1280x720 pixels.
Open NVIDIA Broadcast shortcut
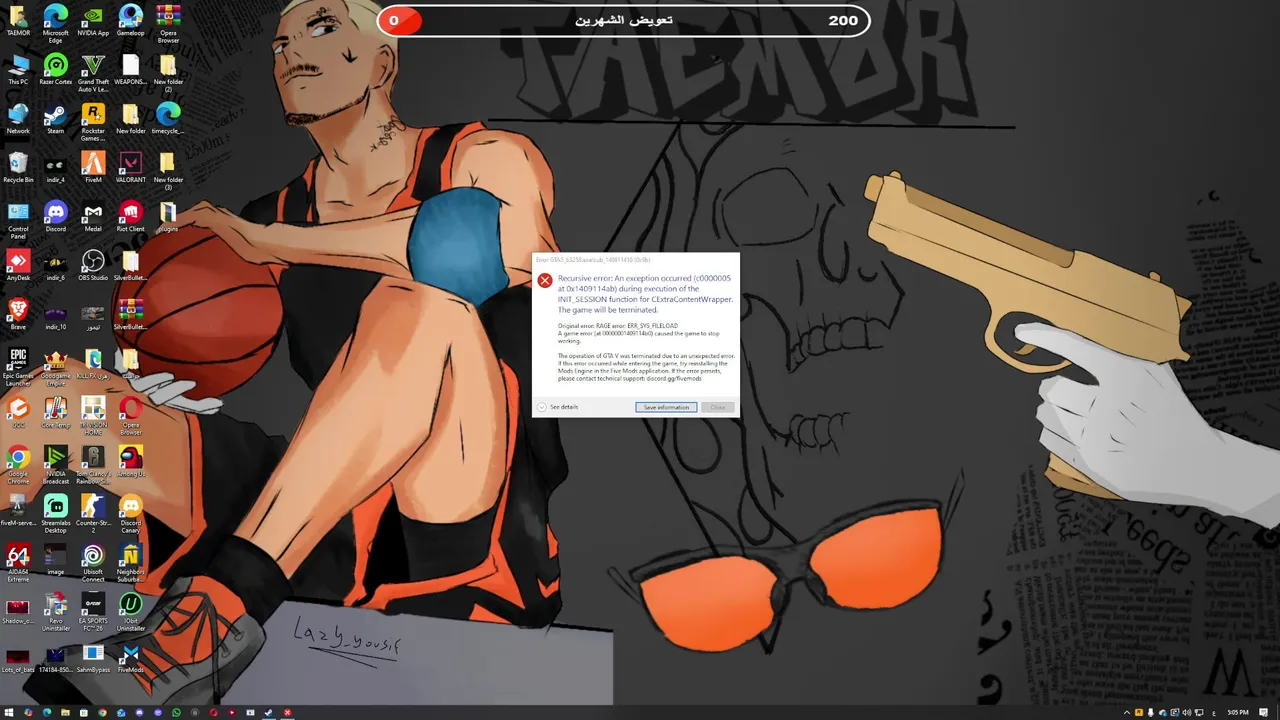click(56, 464)
